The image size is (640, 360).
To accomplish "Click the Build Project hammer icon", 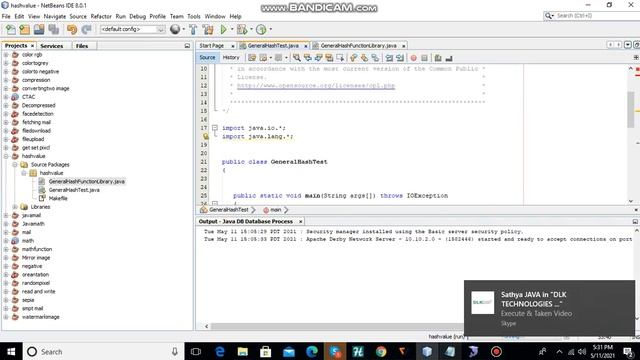I will click(x=193, y=29).
